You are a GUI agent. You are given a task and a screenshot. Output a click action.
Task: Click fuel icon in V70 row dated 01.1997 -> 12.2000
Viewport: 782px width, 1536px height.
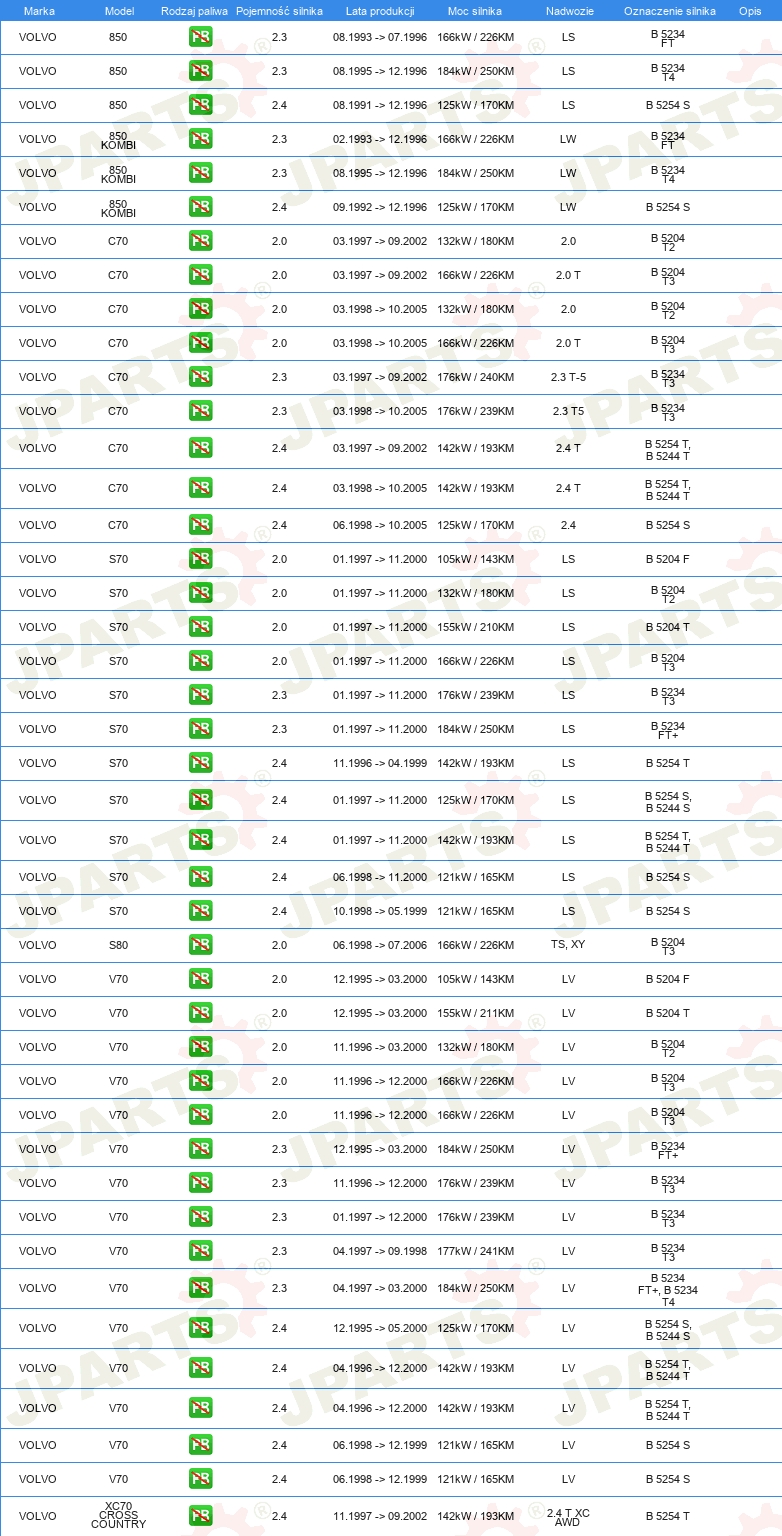200,1218
